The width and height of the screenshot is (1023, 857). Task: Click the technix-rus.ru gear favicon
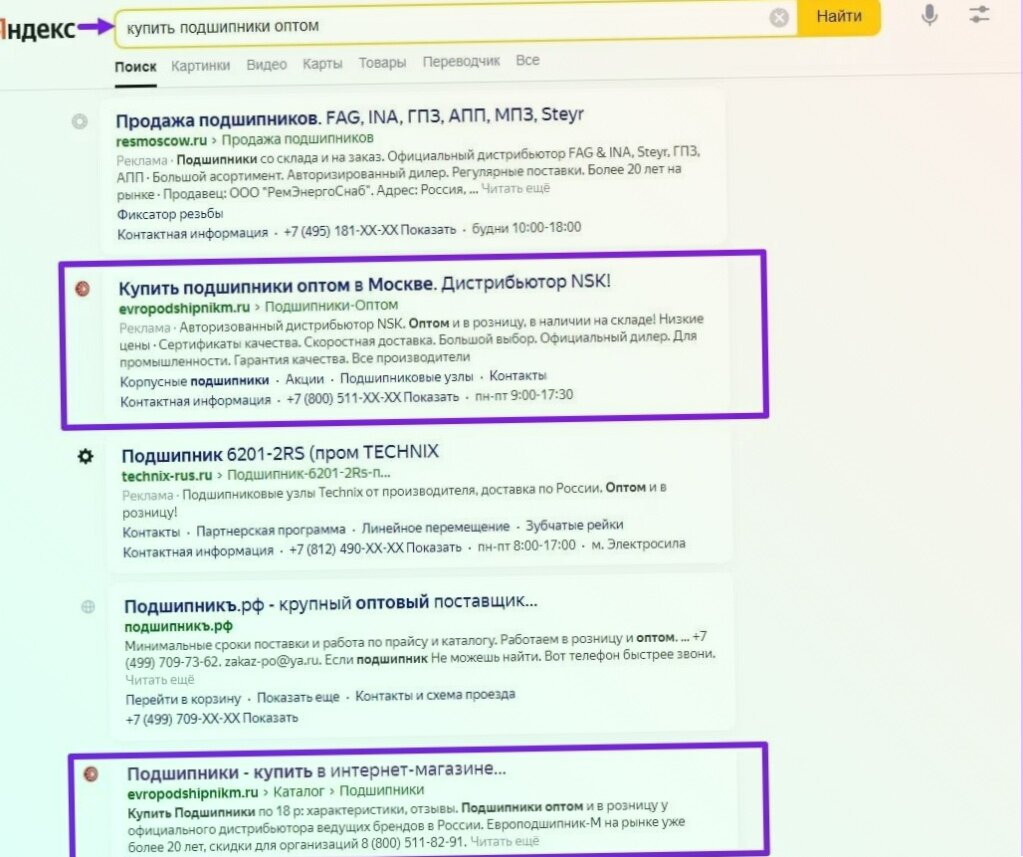(x=85, y=457)
